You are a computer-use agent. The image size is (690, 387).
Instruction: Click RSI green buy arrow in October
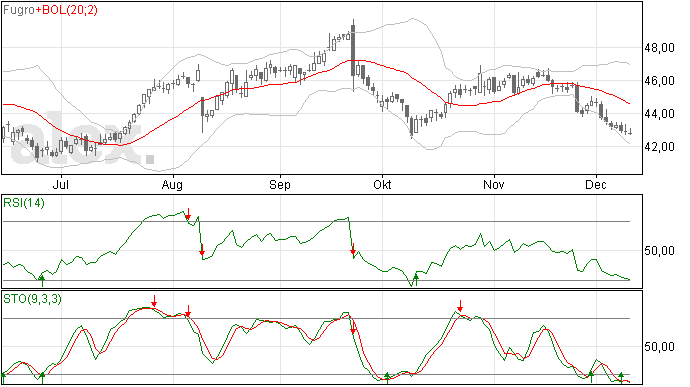pyautogui.click(x=416, y=279)
